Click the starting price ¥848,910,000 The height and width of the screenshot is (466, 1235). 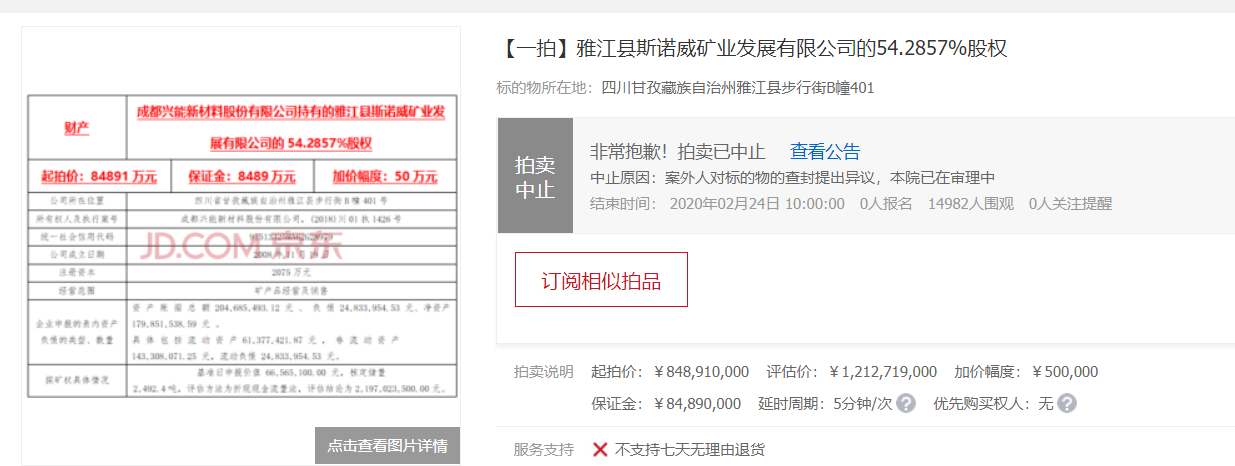[701, 372]
